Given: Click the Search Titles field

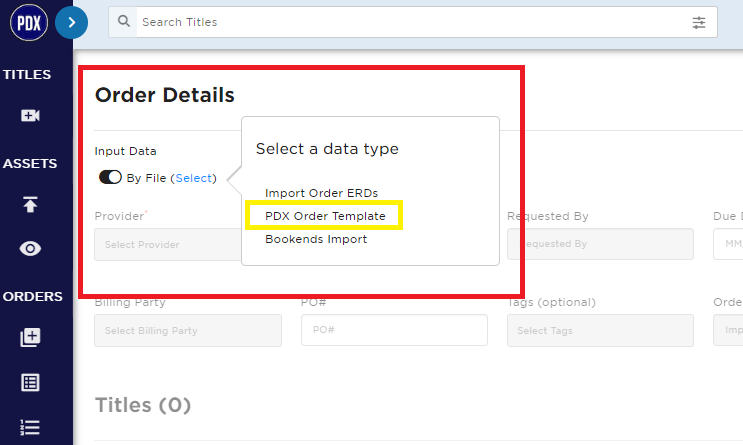Looking at the screenshot, I should [412, 22].
